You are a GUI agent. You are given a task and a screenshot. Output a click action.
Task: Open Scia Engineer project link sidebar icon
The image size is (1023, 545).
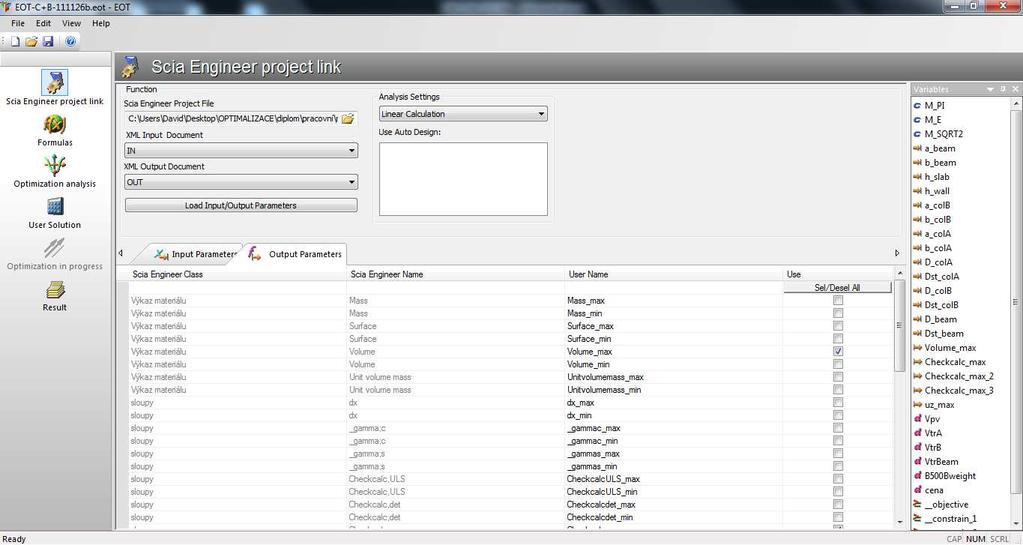pos(55,82)
